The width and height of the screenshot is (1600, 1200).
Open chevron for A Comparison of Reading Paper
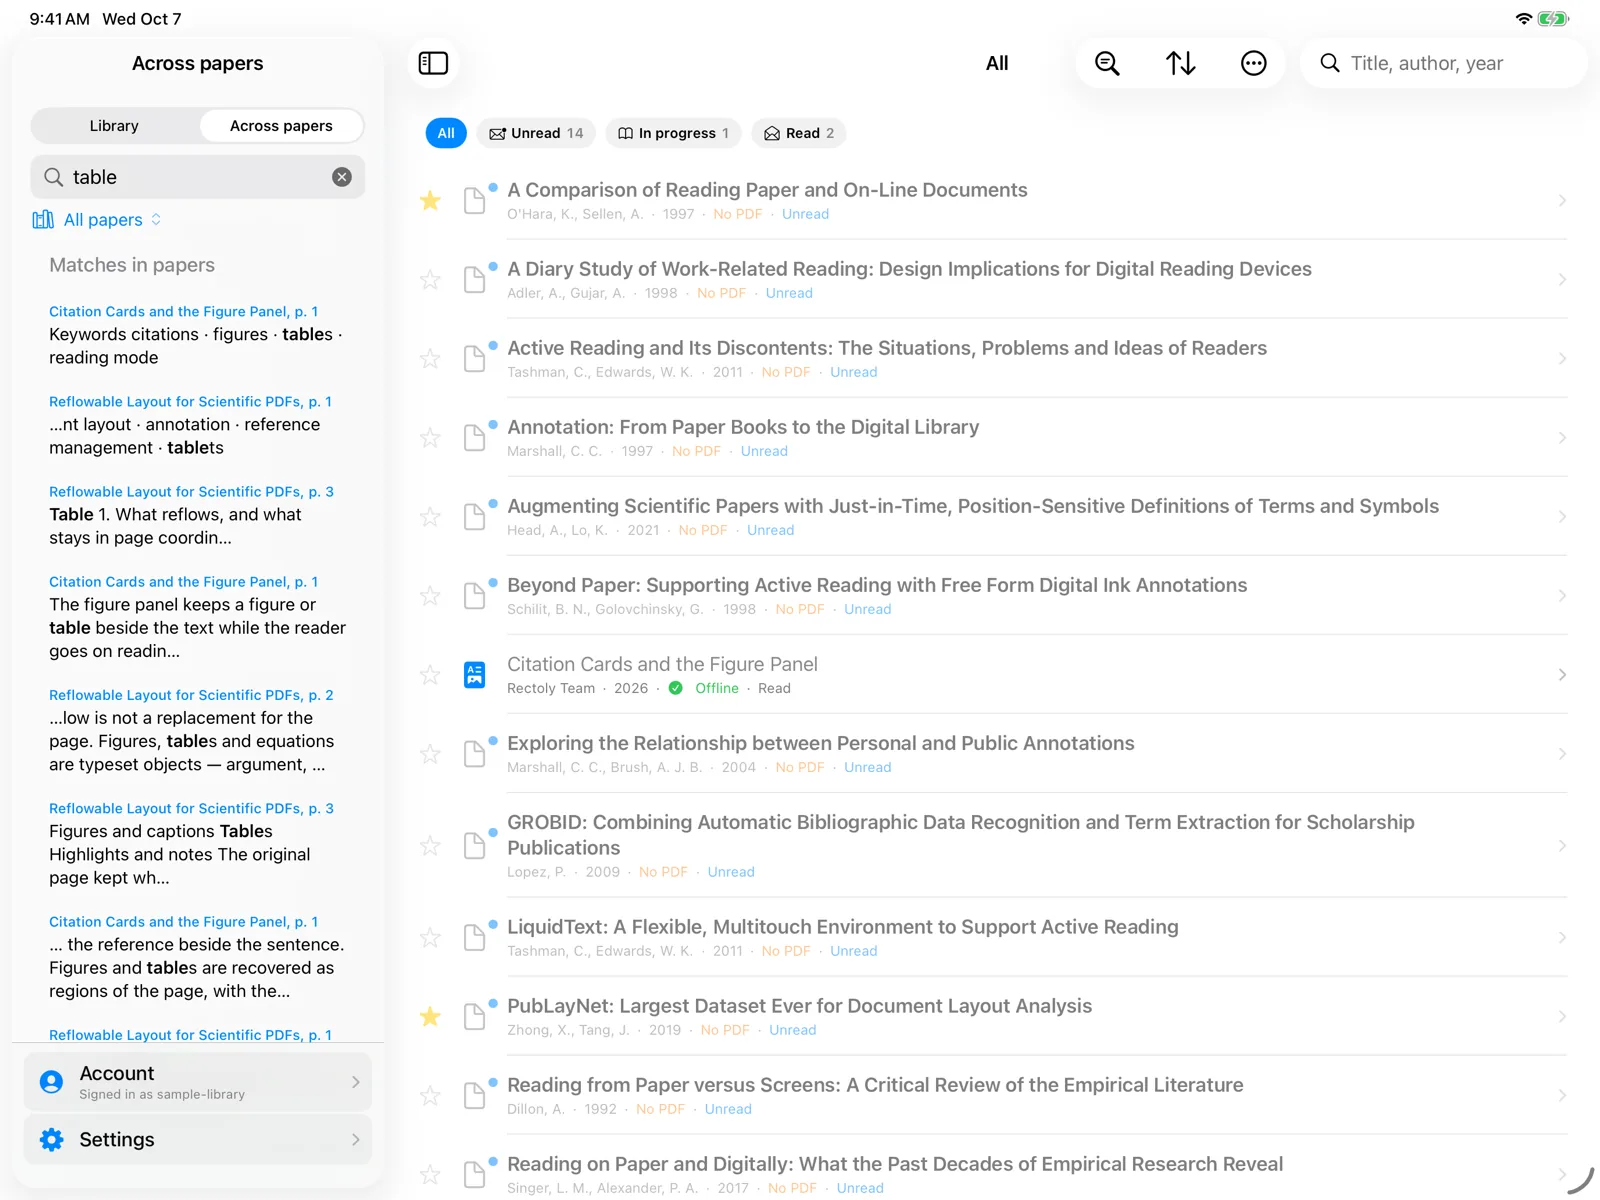click(x=1561, y=201)
